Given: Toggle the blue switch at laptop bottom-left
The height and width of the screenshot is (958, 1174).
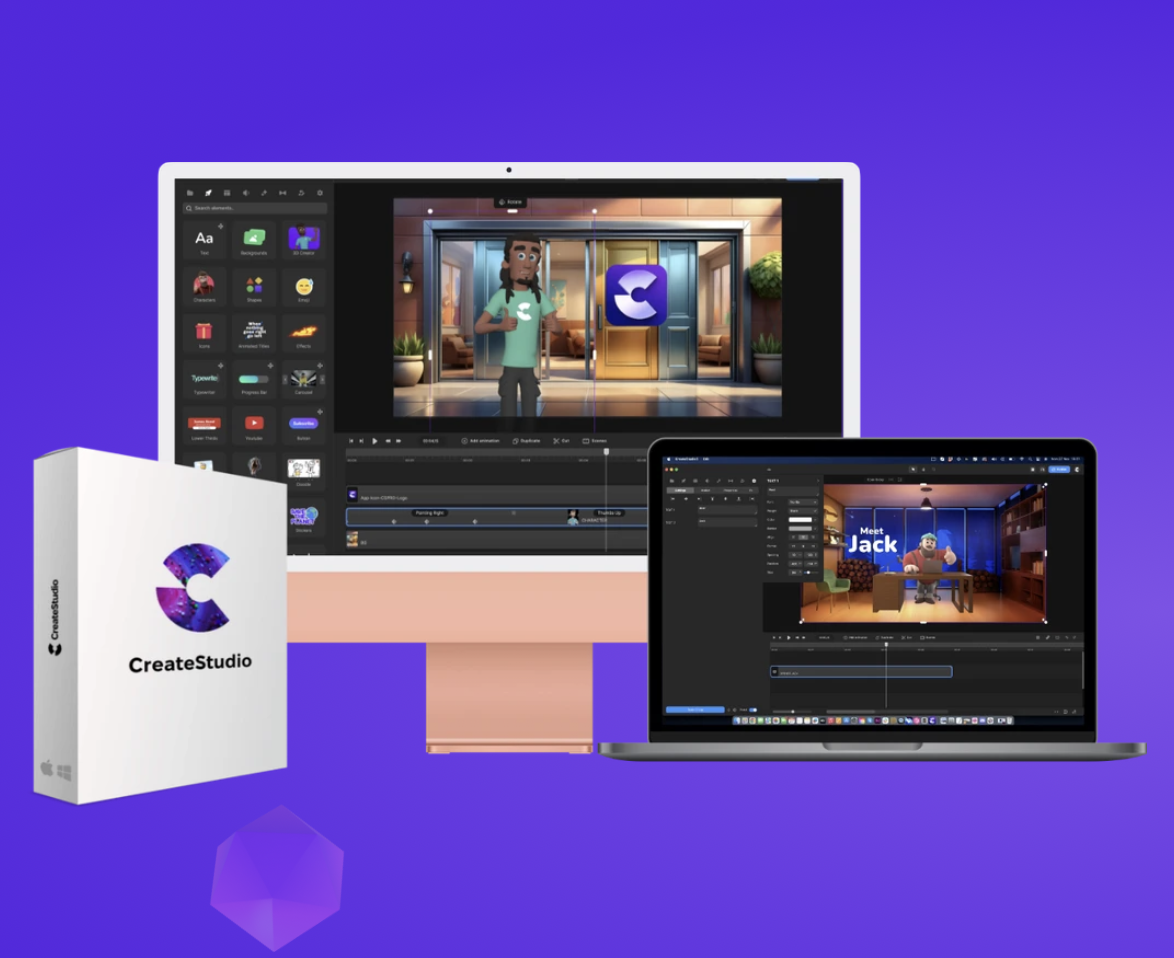Looking at the screenshot, I should coord(752,710).
